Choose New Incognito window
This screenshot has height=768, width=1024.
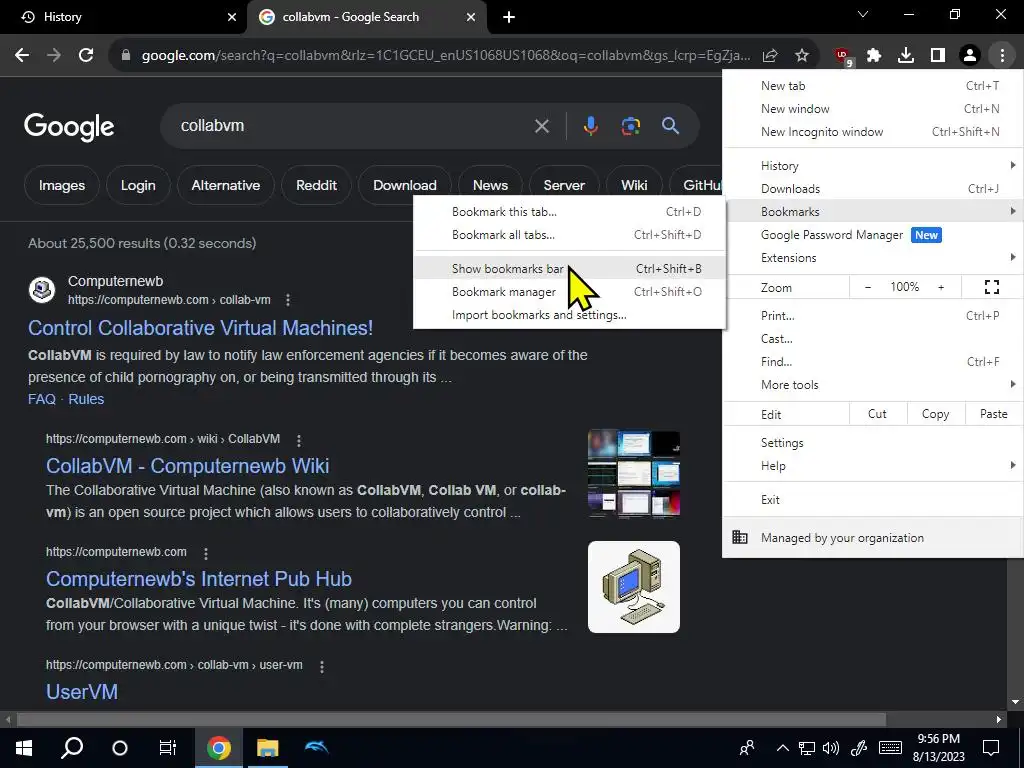coord(872,132)
